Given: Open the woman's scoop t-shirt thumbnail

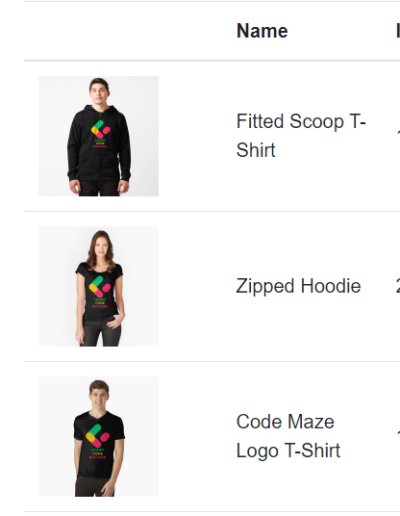Looking at the screenshot, I should click(x=98, y=286).
